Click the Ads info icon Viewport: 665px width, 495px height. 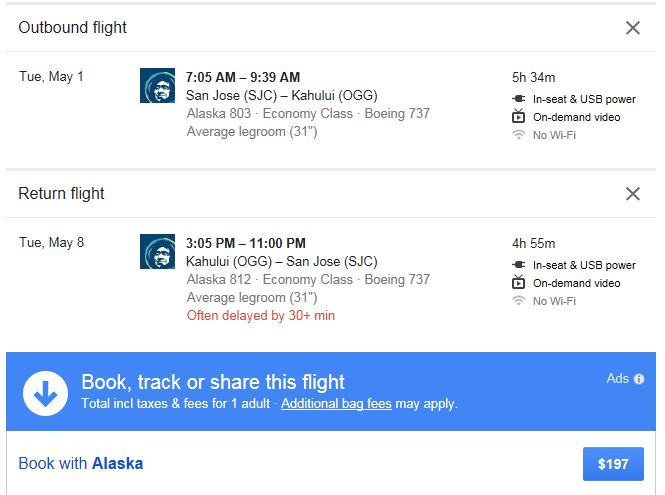[639, 379]
